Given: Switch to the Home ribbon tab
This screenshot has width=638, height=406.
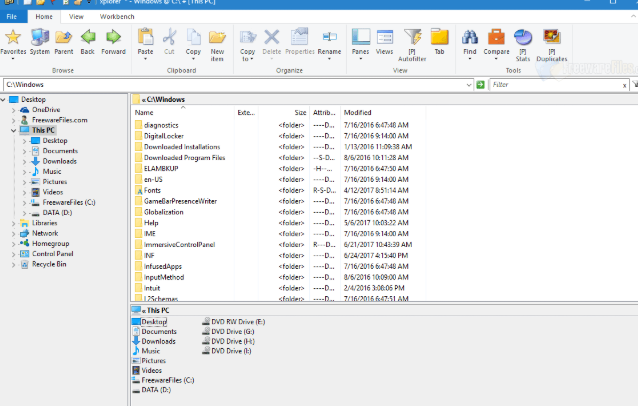Looking at the screenshot, I should click(44, 17).
